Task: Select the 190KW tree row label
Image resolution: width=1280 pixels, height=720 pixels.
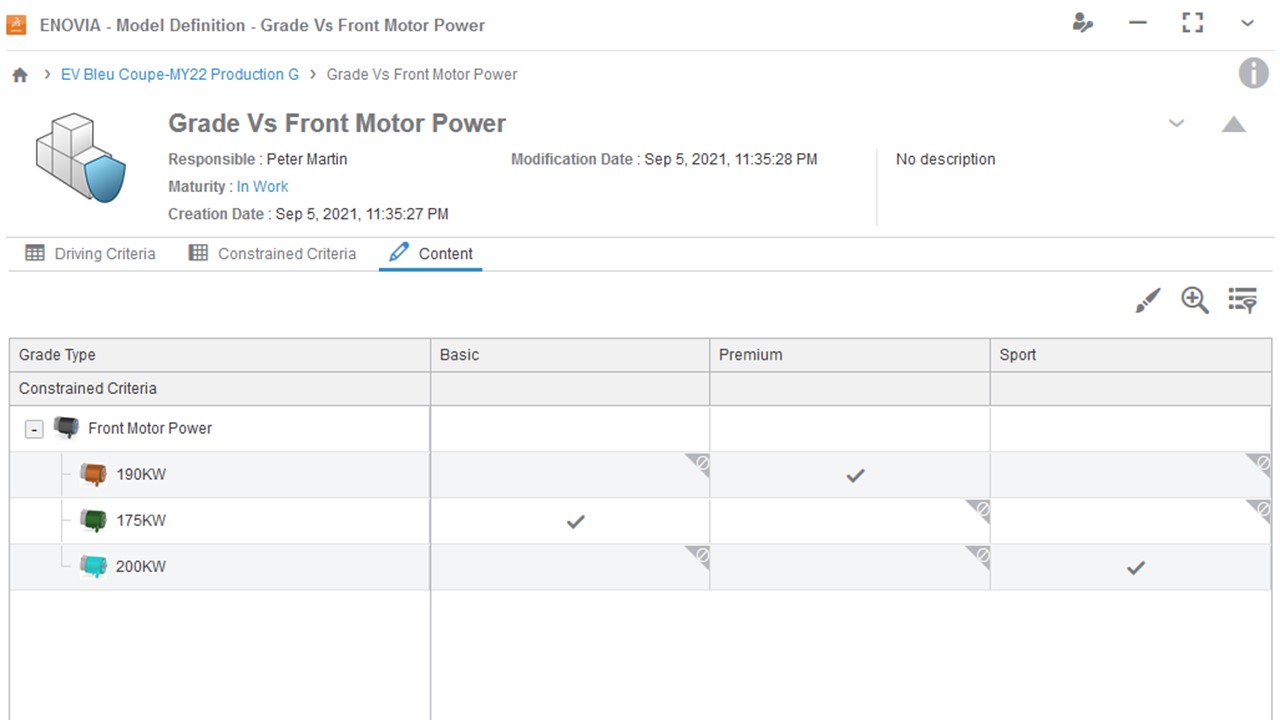Action: 141,474
